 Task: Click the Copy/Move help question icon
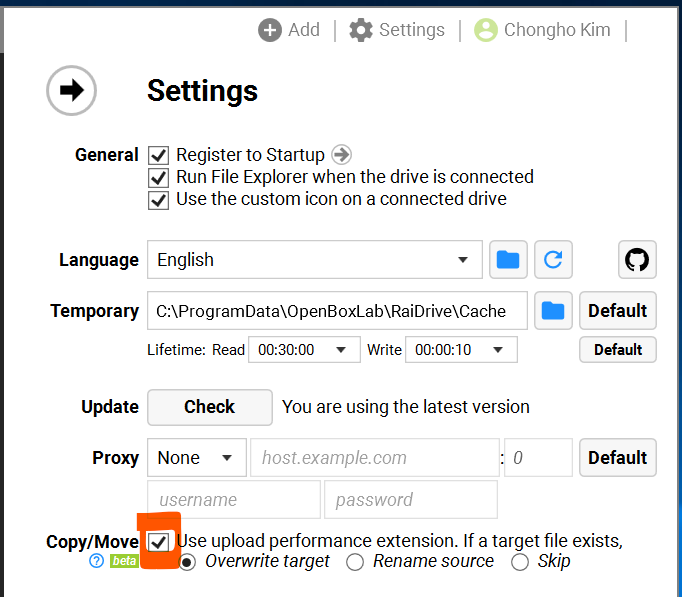click(x=96, y=561)
